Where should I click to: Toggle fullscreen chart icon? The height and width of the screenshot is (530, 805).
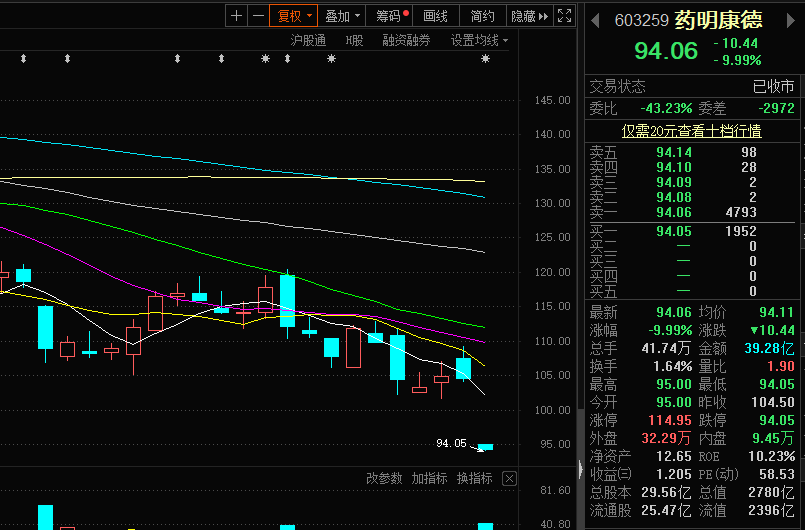tap(564, 16)
